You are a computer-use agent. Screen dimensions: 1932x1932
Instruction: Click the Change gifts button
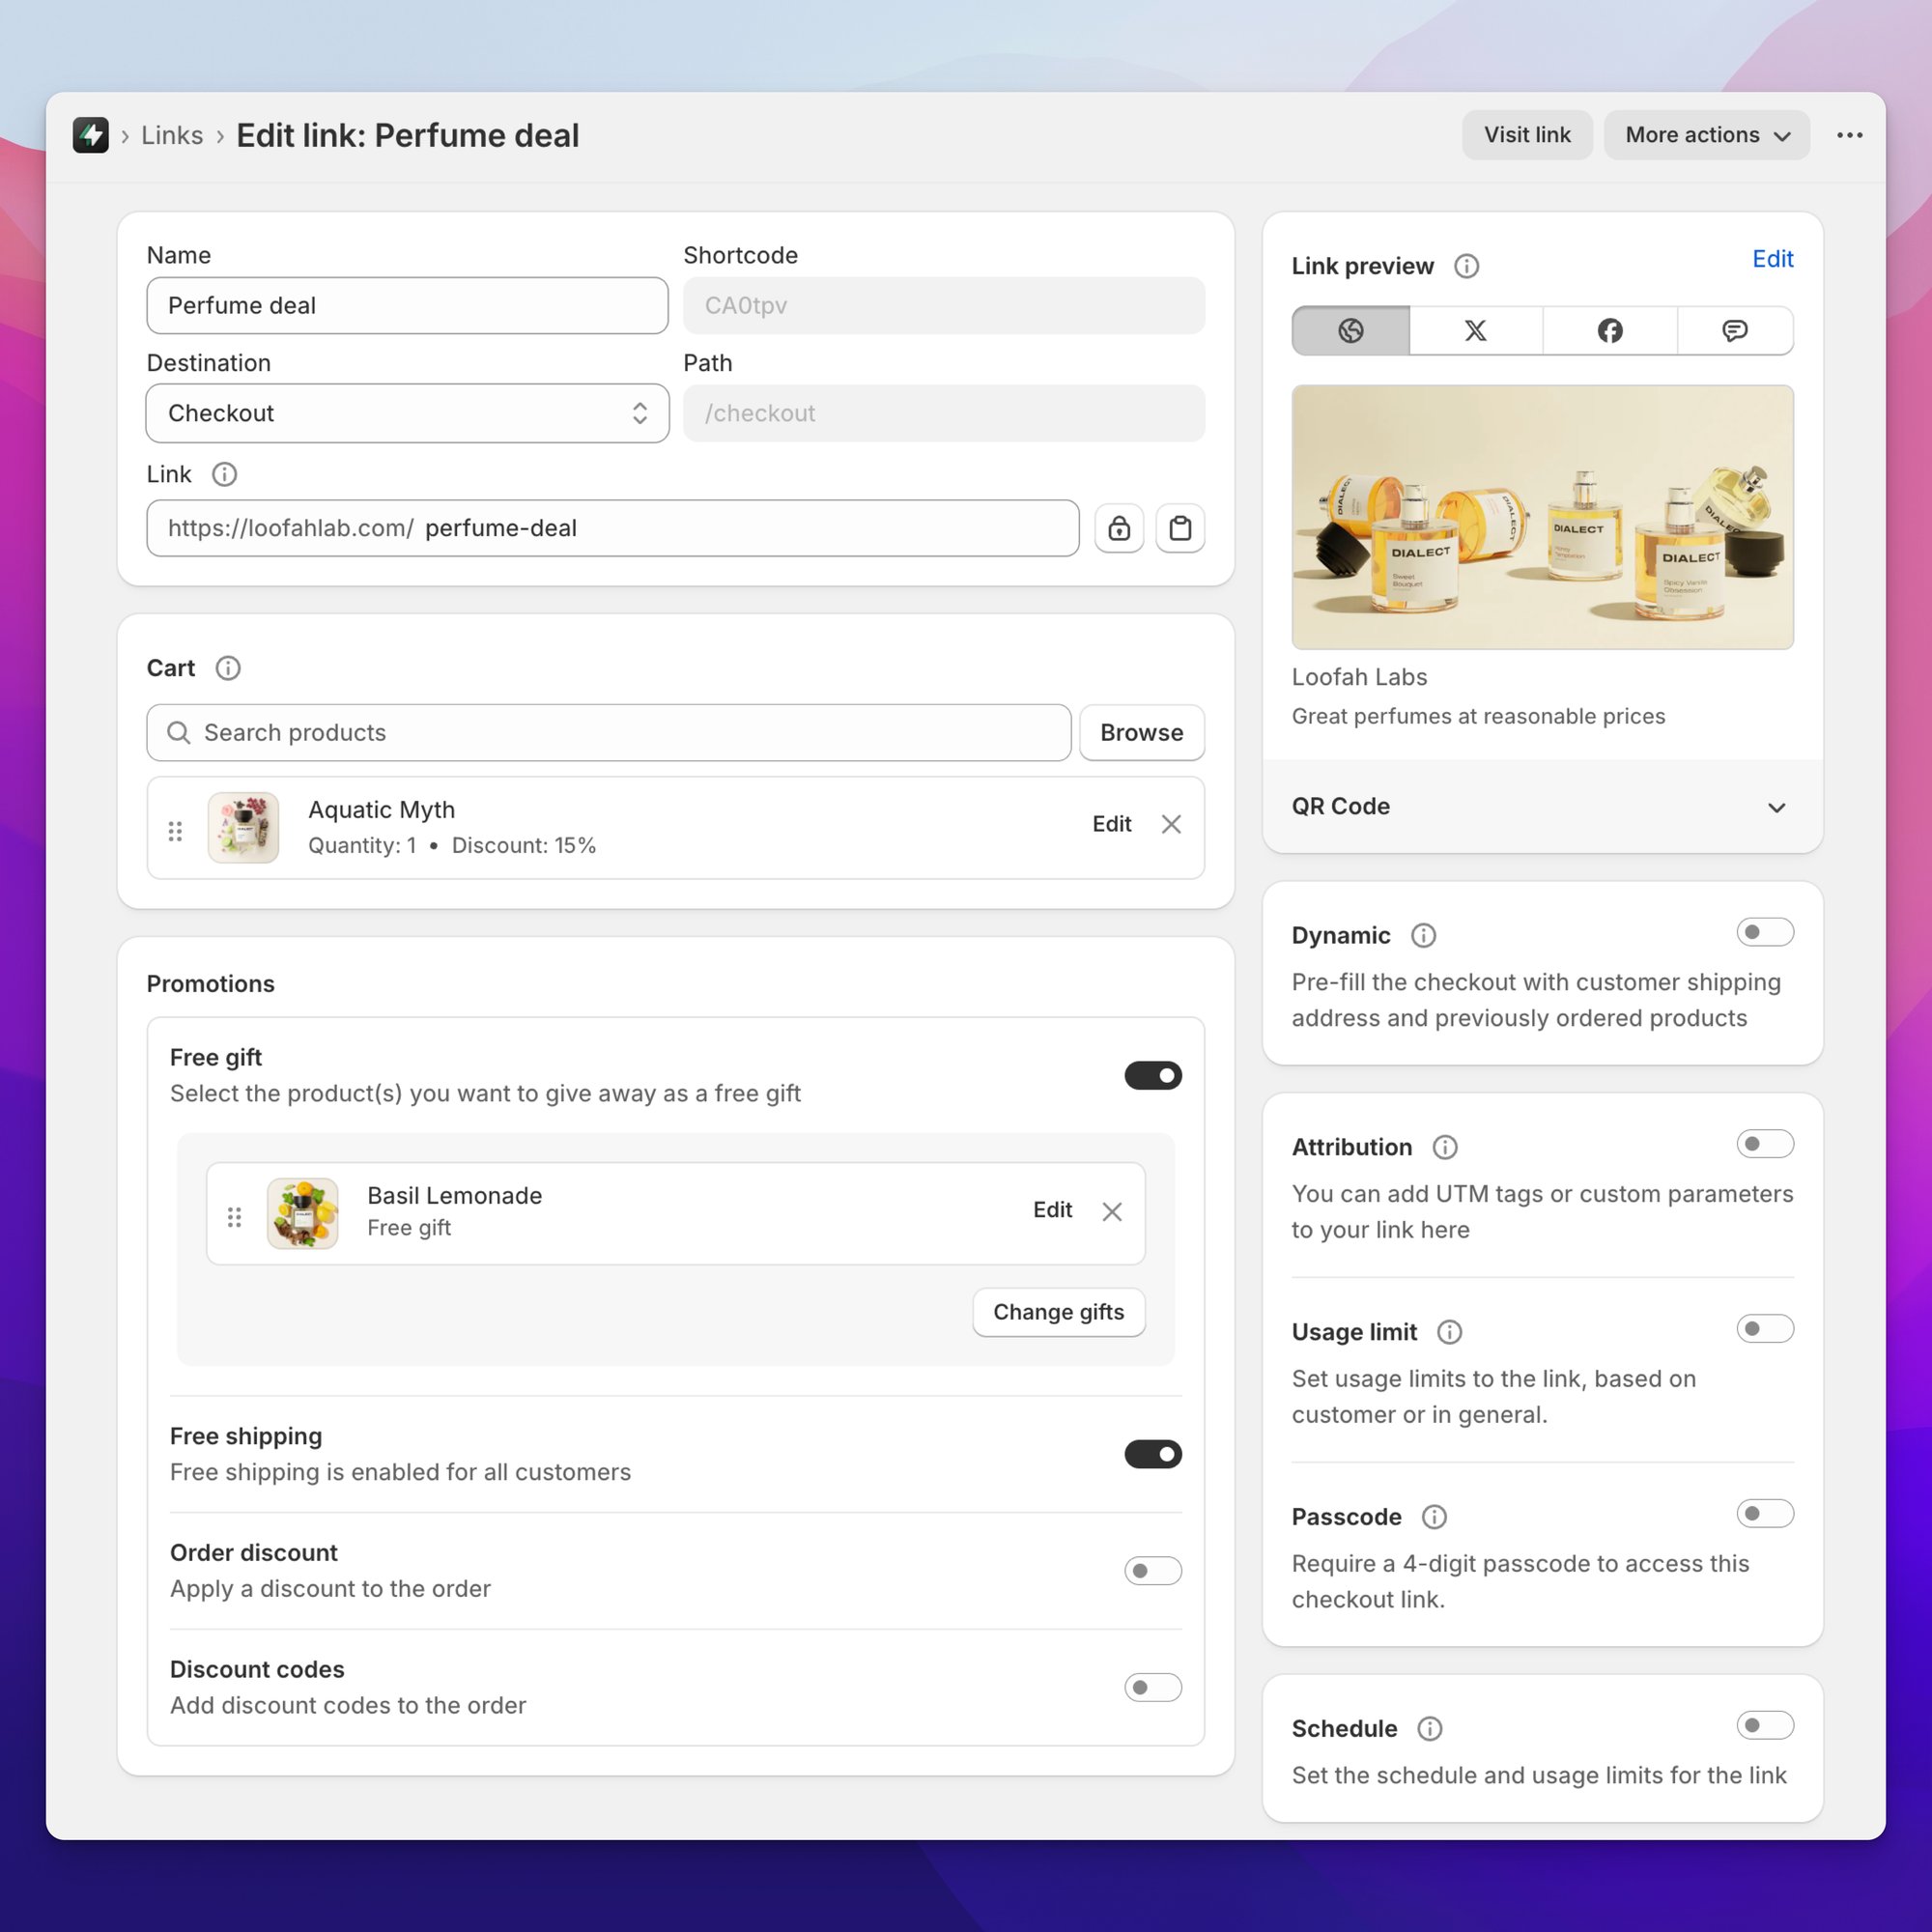1058,1312
